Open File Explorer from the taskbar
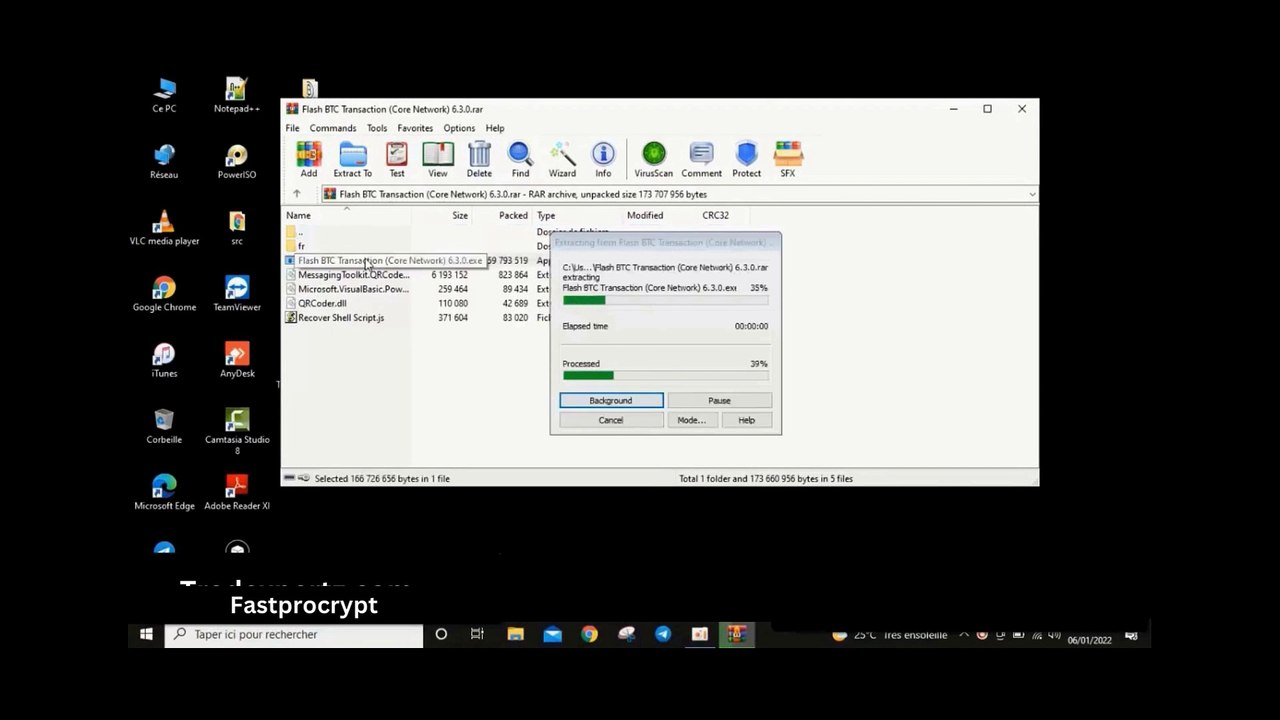Viewport: 1280px width, 720px height. (x=515, y=634)
